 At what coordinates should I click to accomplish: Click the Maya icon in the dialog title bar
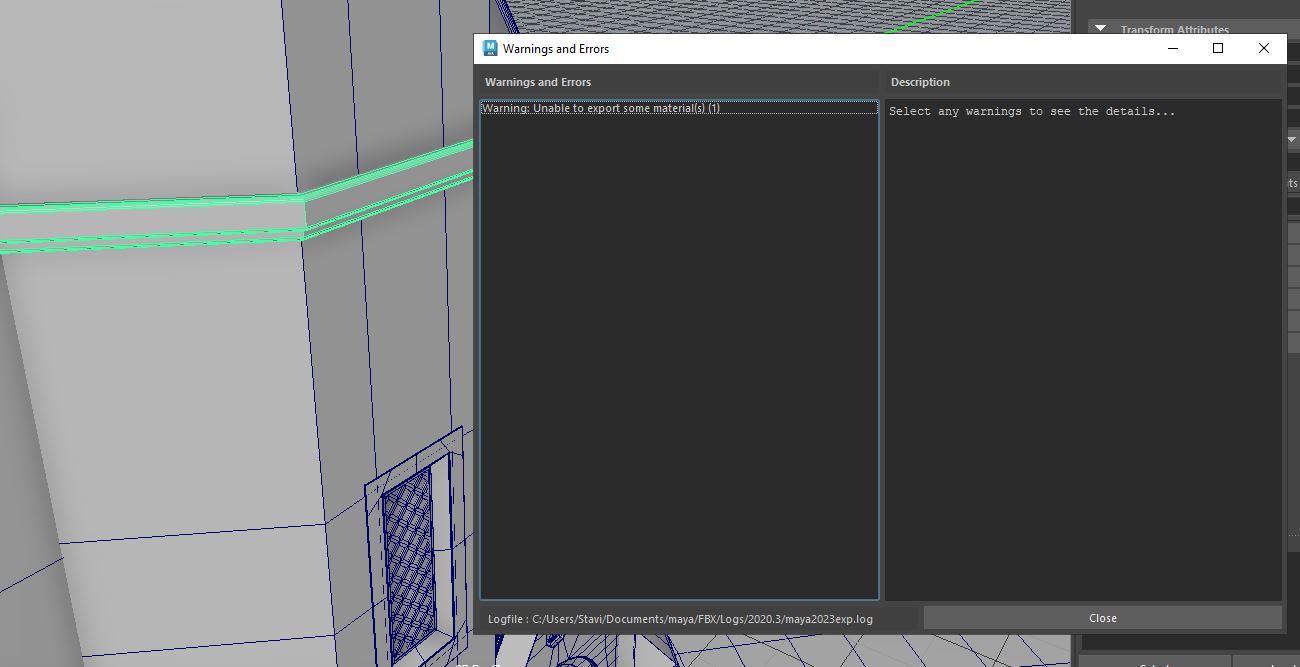coord(490,47)
